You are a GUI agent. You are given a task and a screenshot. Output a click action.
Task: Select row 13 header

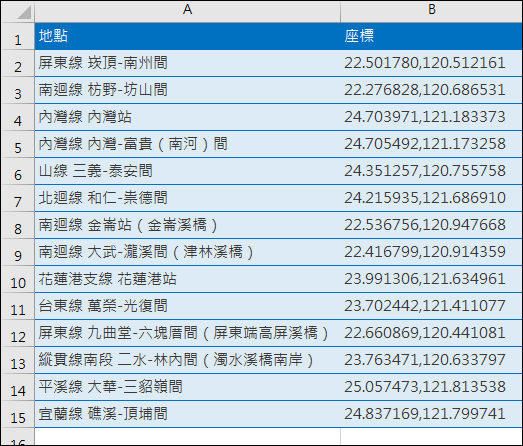pyautogui.click(x=18, y=361)
